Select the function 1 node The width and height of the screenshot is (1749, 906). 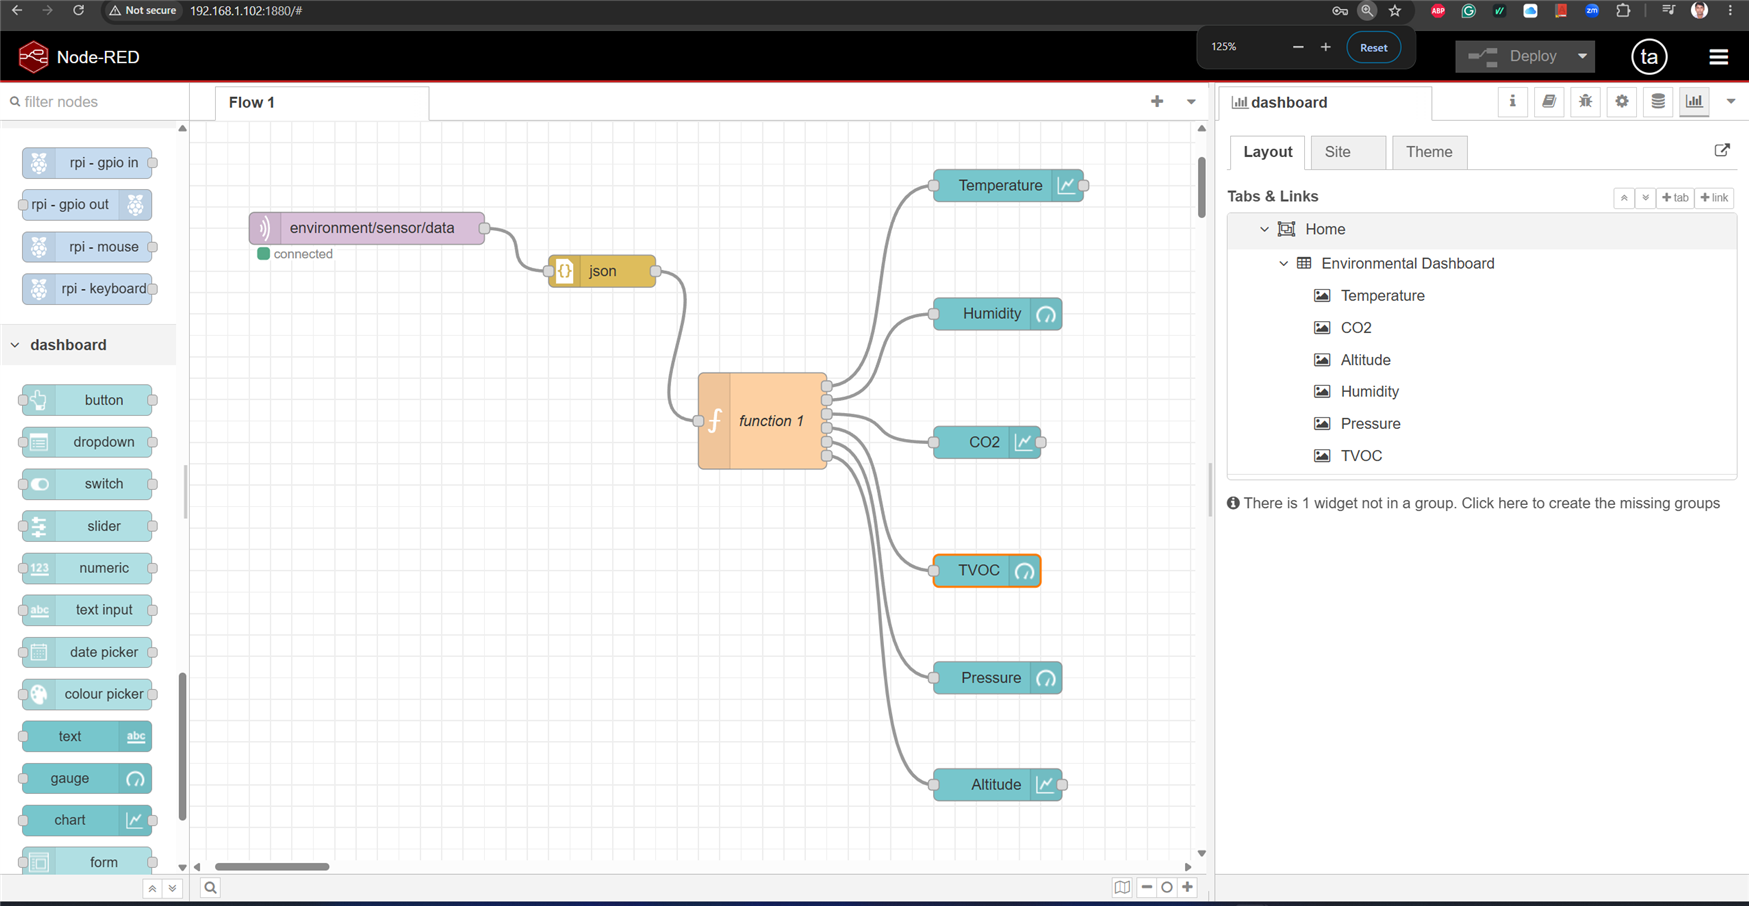pos(762,421)
